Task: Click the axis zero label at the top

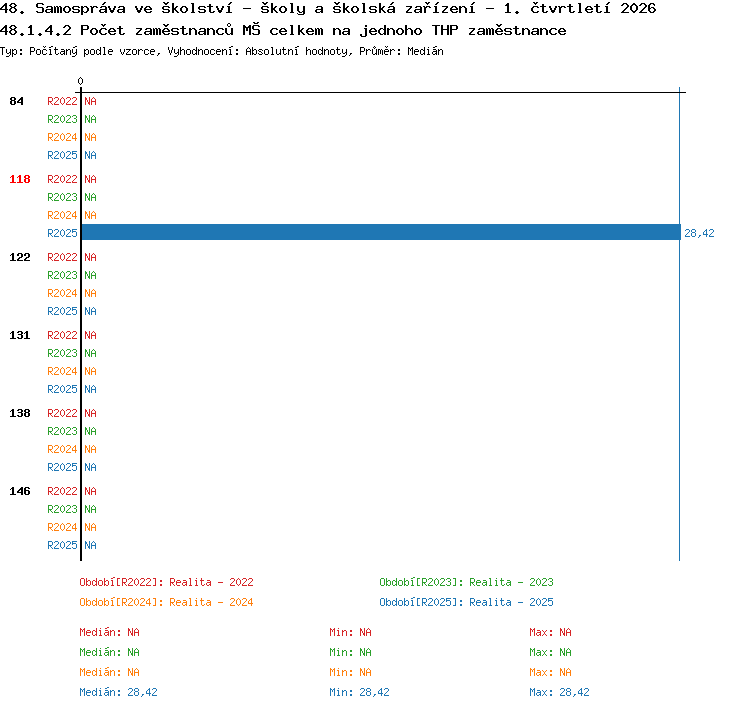Action: pyautogui.click(x=80, y=81)
